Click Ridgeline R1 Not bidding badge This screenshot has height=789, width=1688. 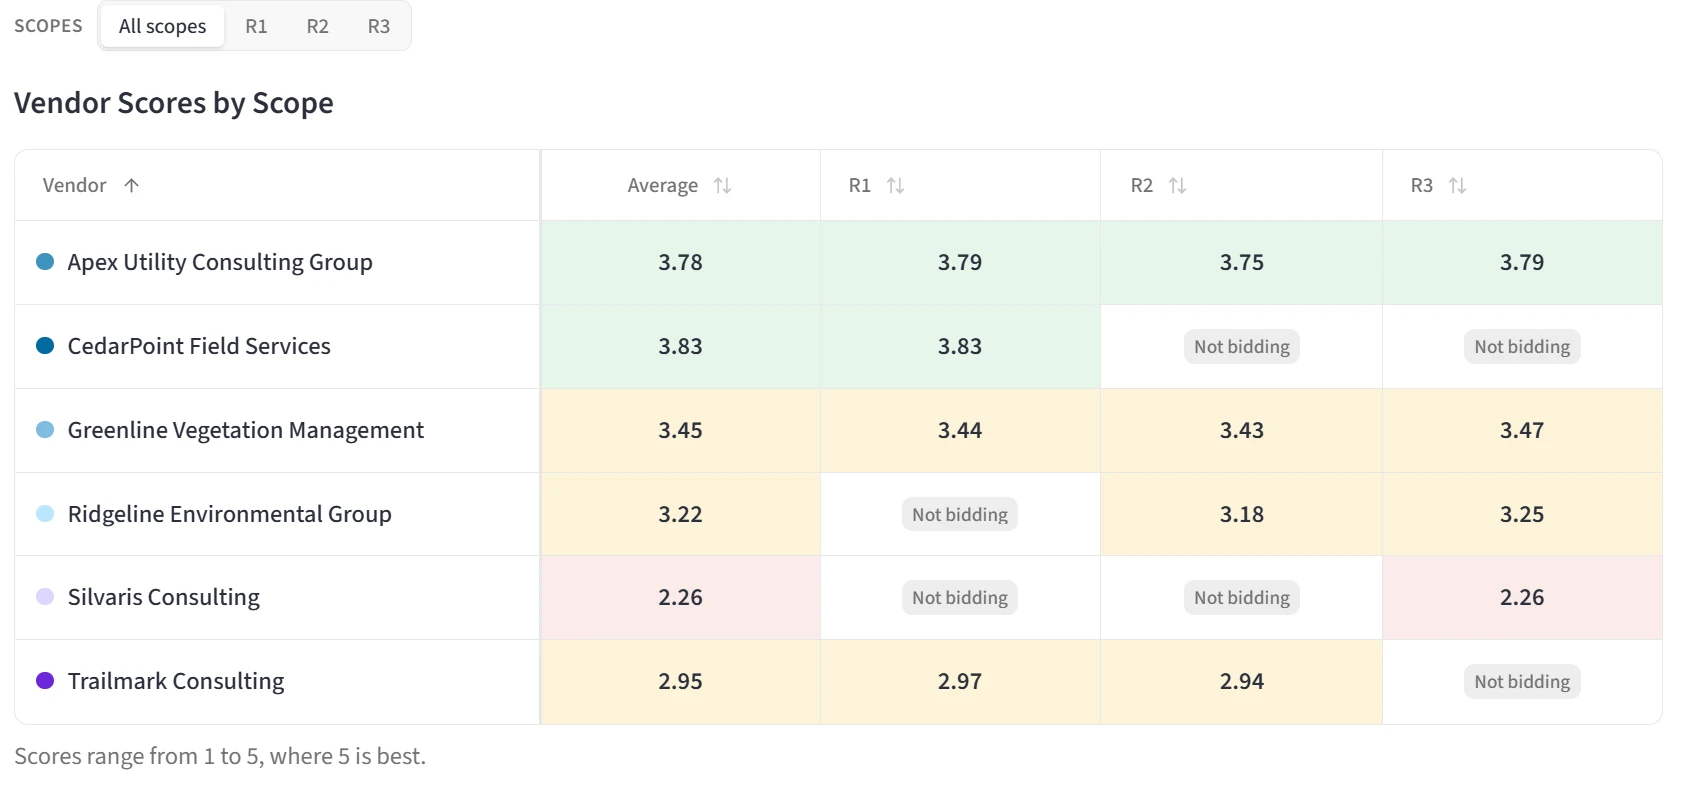[960, 514]
